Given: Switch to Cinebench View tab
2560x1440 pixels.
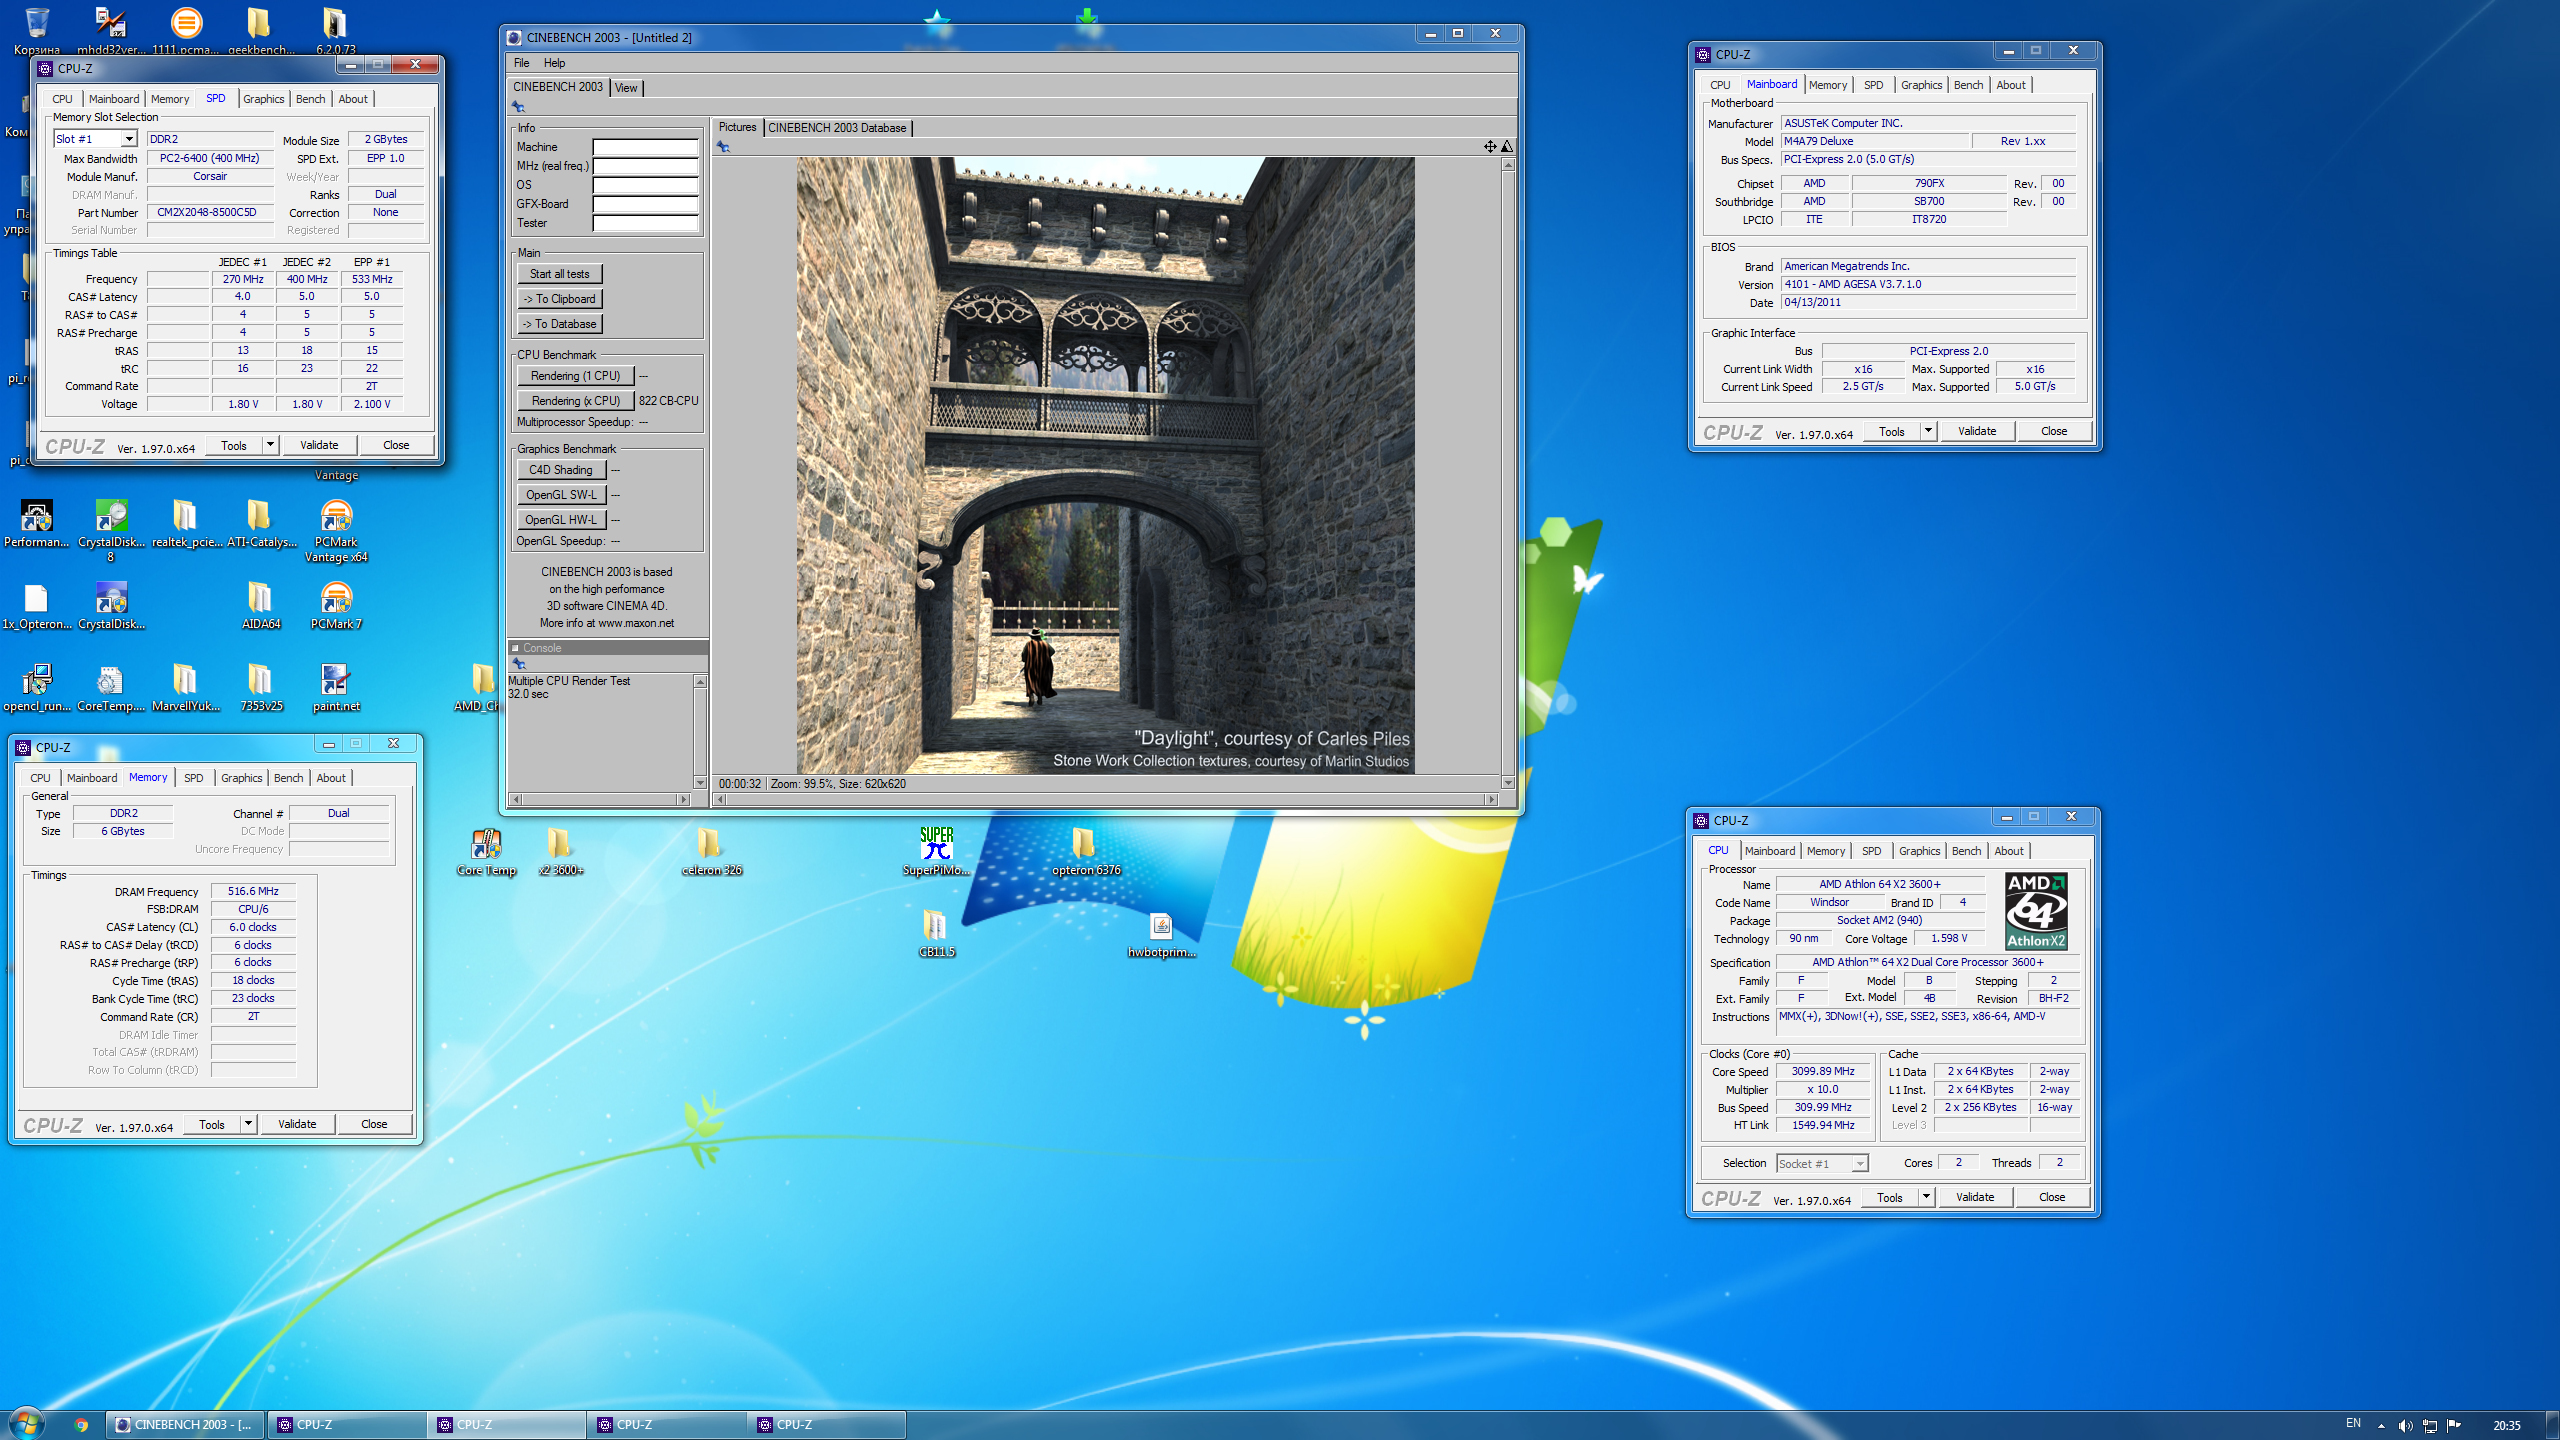Looking at the screenshot, I should pos(626,88).
